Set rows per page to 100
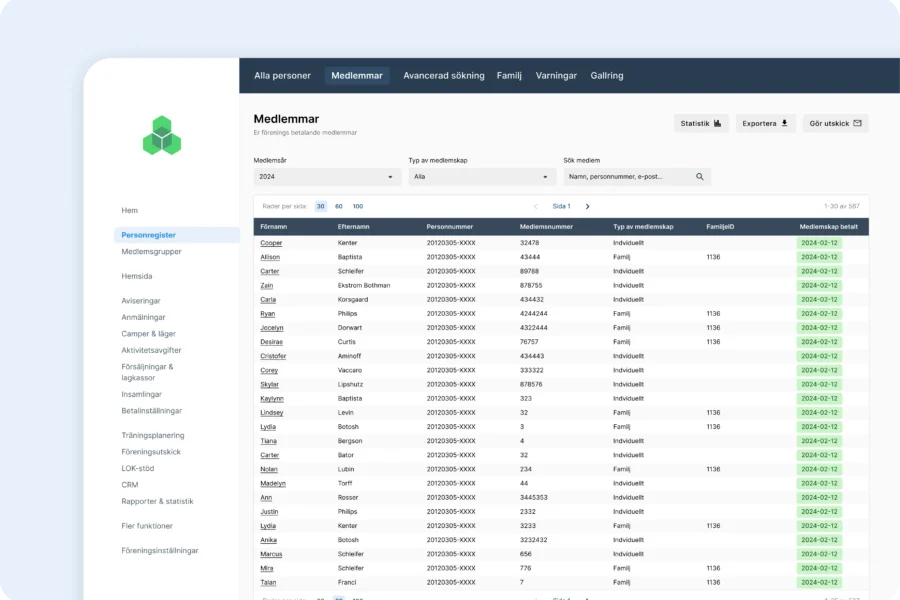This screenshot has width=900, height=600. 358,206
